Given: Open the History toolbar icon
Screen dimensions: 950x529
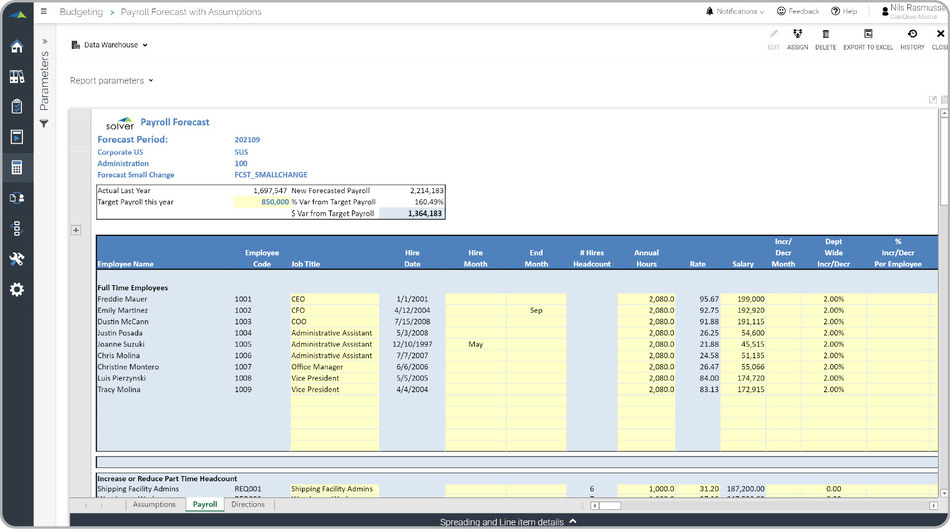Looking at the screenshot, I should [912, 39].
